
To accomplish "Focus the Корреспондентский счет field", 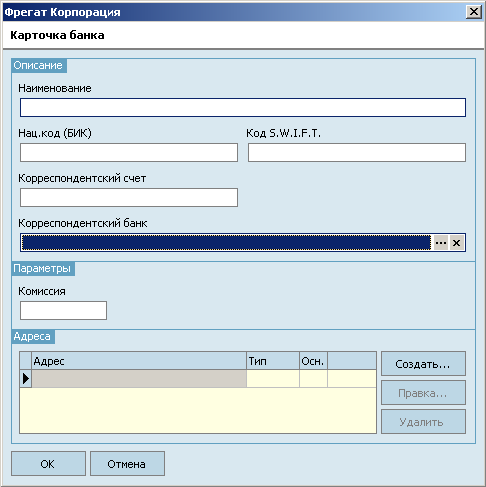I will pos(129,197).
